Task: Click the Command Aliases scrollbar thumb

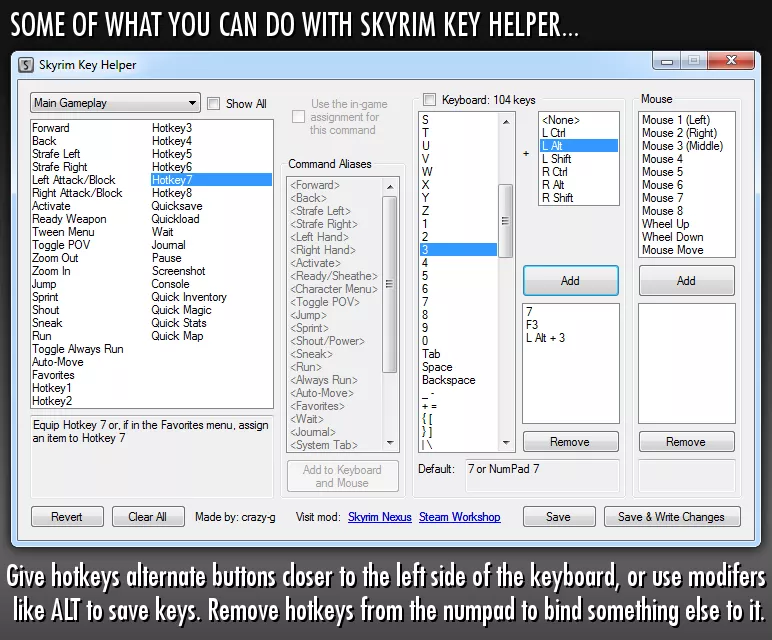Action: pos(389,284)
